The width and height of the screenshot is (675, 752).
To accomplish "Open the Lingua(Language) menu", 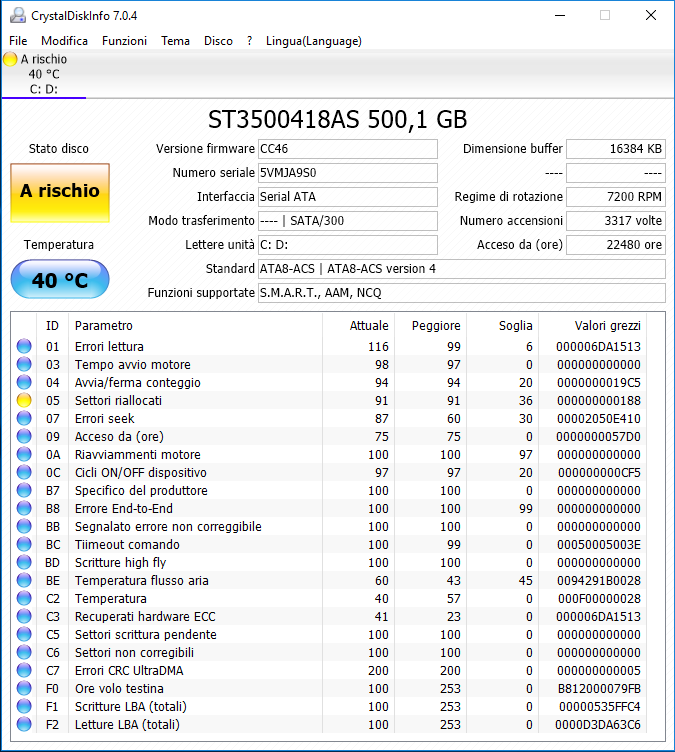I will pos(314,41).
